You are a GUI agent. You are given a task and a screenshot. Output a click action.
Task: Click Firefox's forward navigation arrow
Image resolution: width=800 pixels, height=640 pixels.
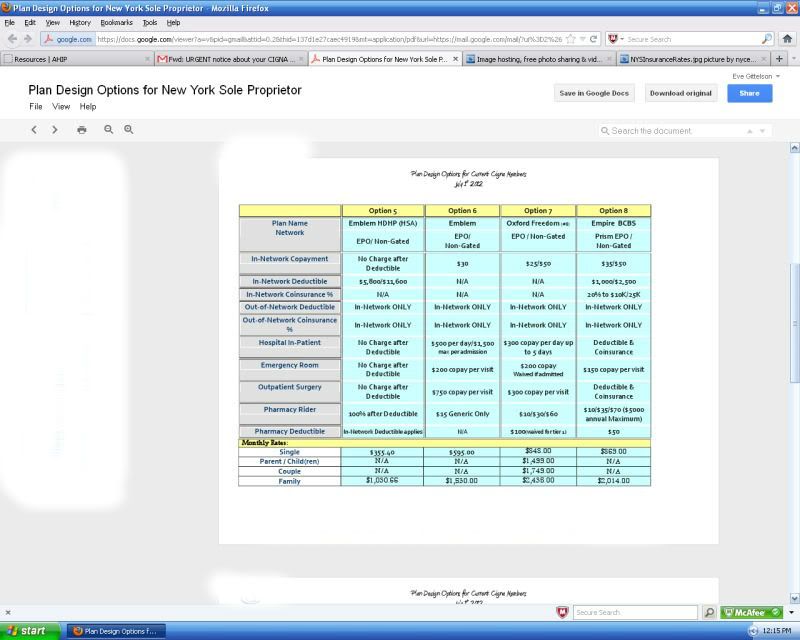28,39
